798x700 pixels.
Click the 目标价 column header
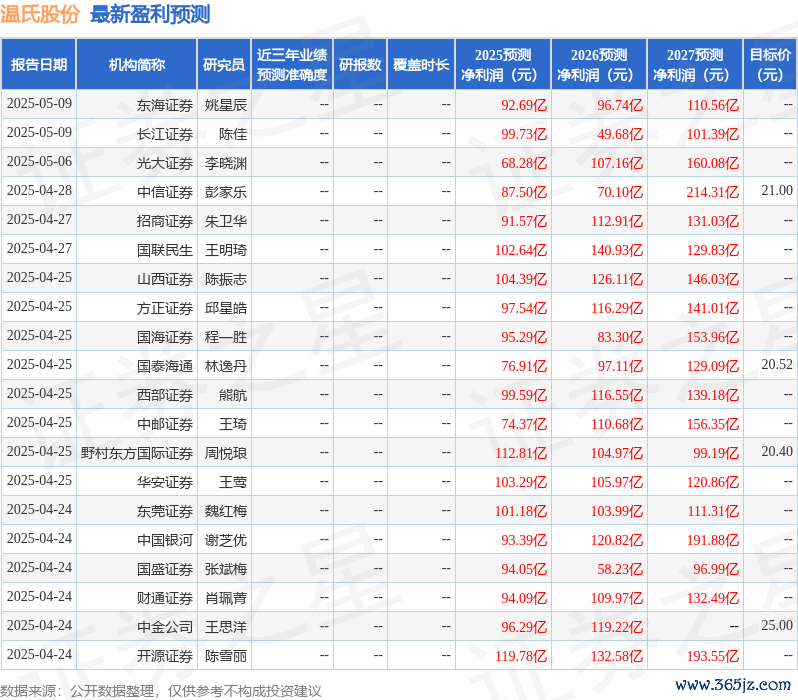[769, 65]
